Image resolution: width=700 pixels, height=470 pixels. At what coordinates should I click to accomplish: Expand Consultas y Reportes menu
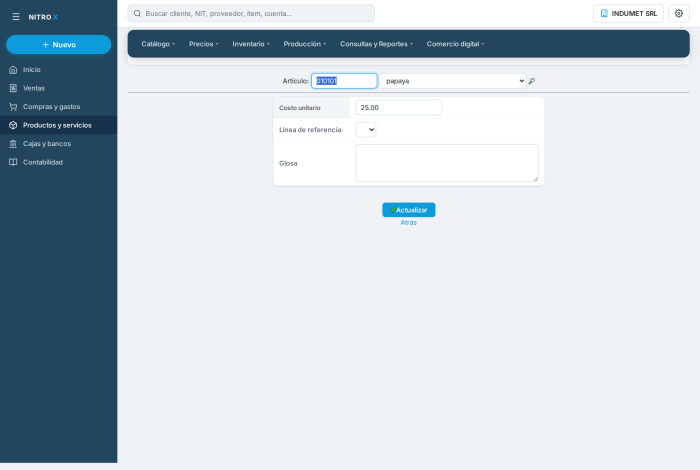coord(376,44)
